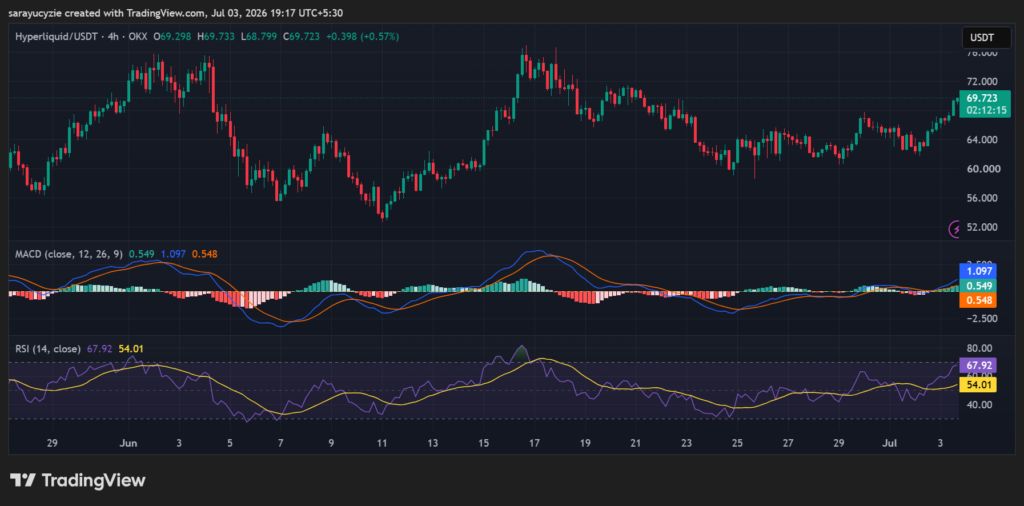Click the 56.000 price axis label
Image resolution: width=1024 pixels, height=506 pixels.
(x=982, y=198)
